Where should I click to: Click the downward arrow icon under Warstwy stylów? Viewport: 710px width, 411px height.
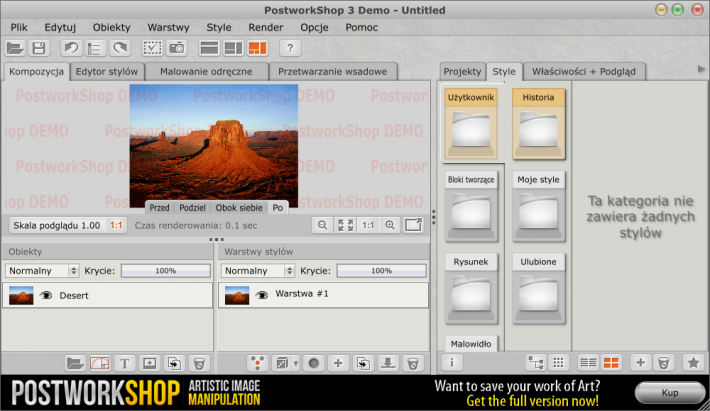(388, 363)
